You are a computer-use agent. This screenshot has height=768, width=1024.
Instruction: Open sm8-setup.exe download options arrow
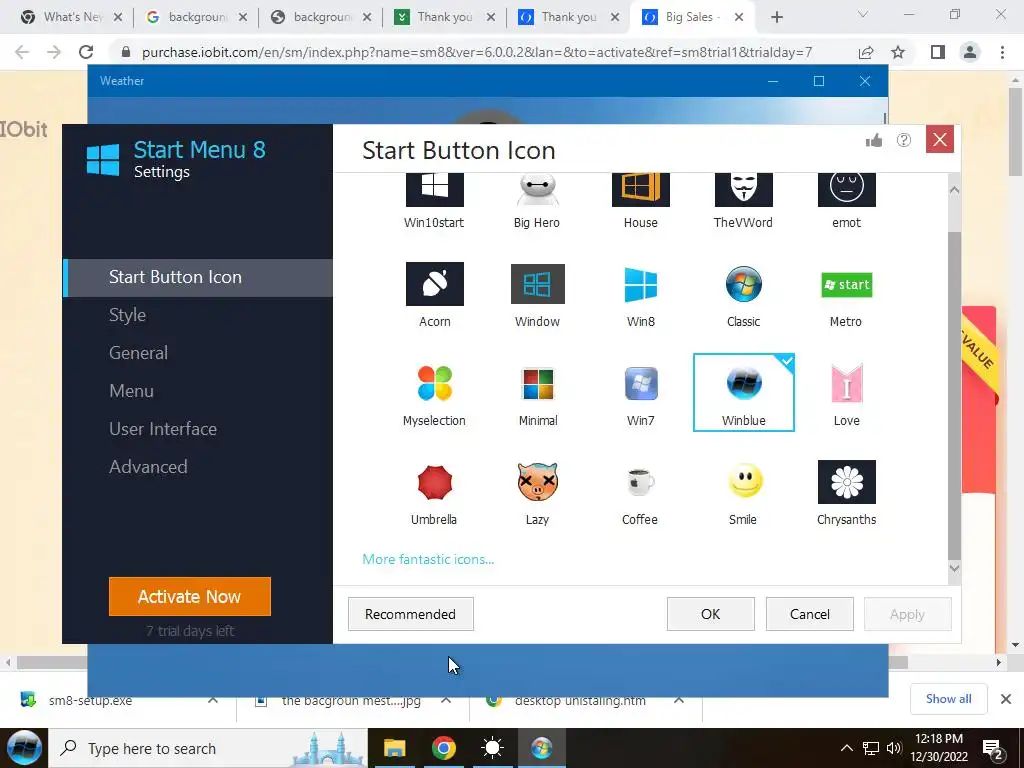[213, 700]
